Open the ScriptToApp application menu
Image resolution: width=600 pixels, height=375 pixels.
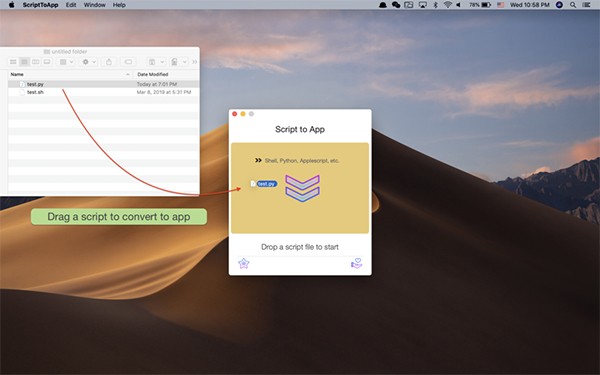tap(40, 5)
